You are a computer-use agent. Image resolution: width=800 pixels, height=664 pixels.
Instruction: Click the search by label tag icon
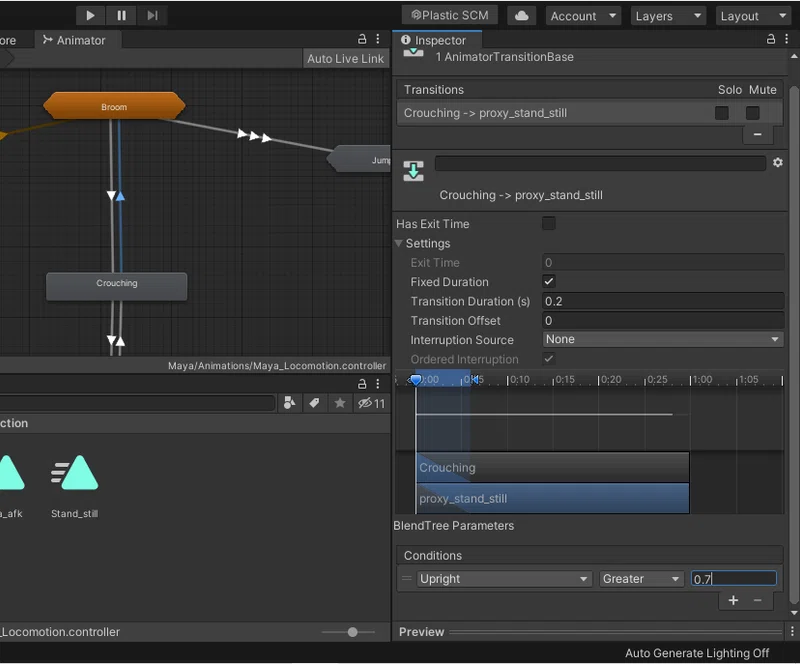tap(314, 403)
